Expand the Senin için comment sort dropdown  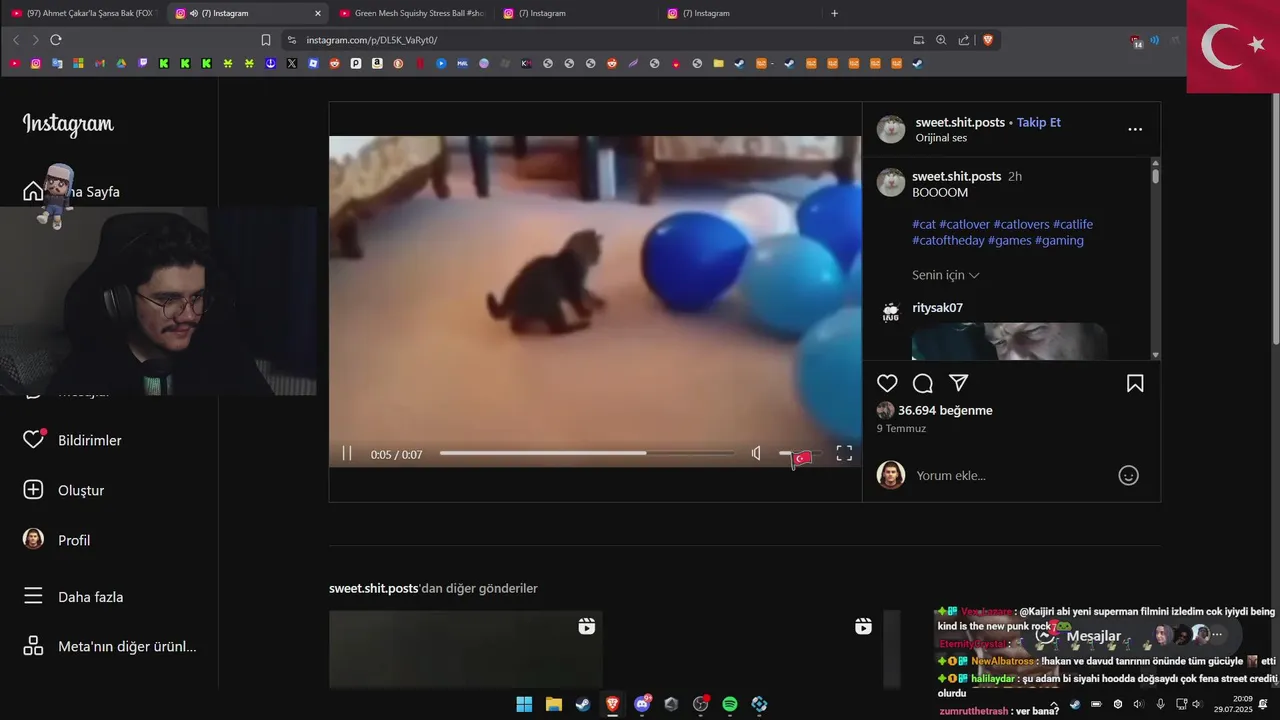tap(945, 275)
